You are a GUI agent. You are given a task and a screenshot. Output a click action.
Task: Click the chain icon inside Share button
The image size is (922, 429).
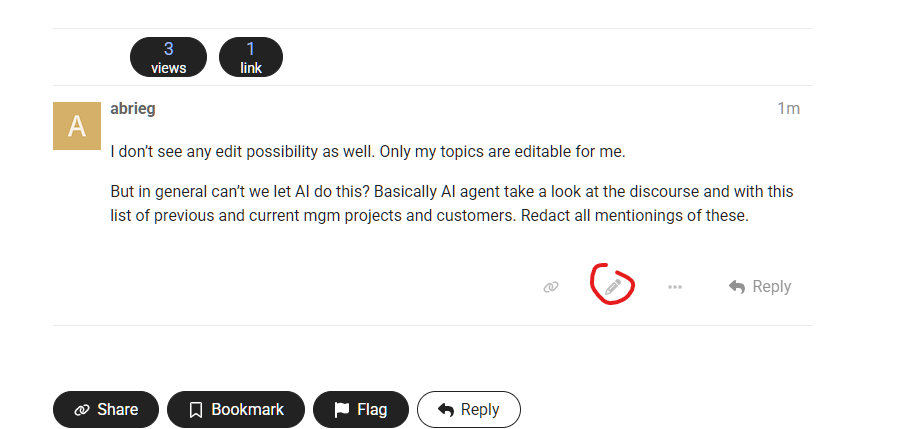point(82,410)
